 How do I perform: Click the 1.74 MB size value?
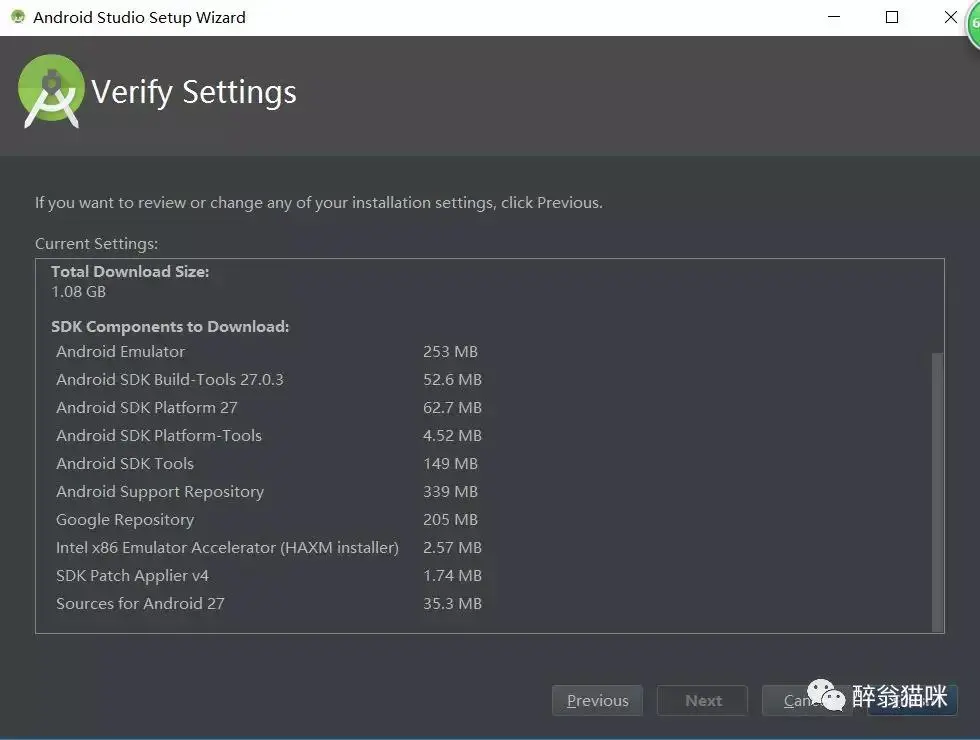pyautogui.click(x=452, y=576)
